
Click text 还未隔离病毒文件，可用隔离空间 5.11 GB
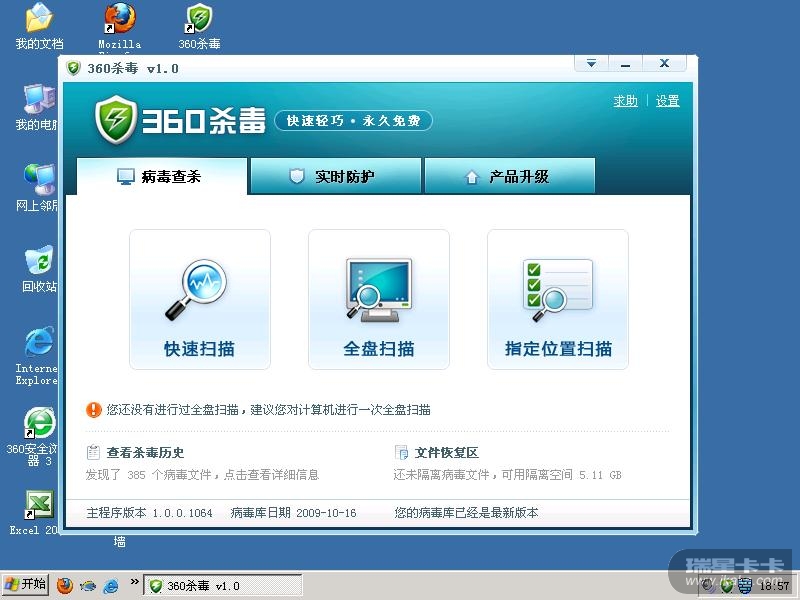(508, 475)
